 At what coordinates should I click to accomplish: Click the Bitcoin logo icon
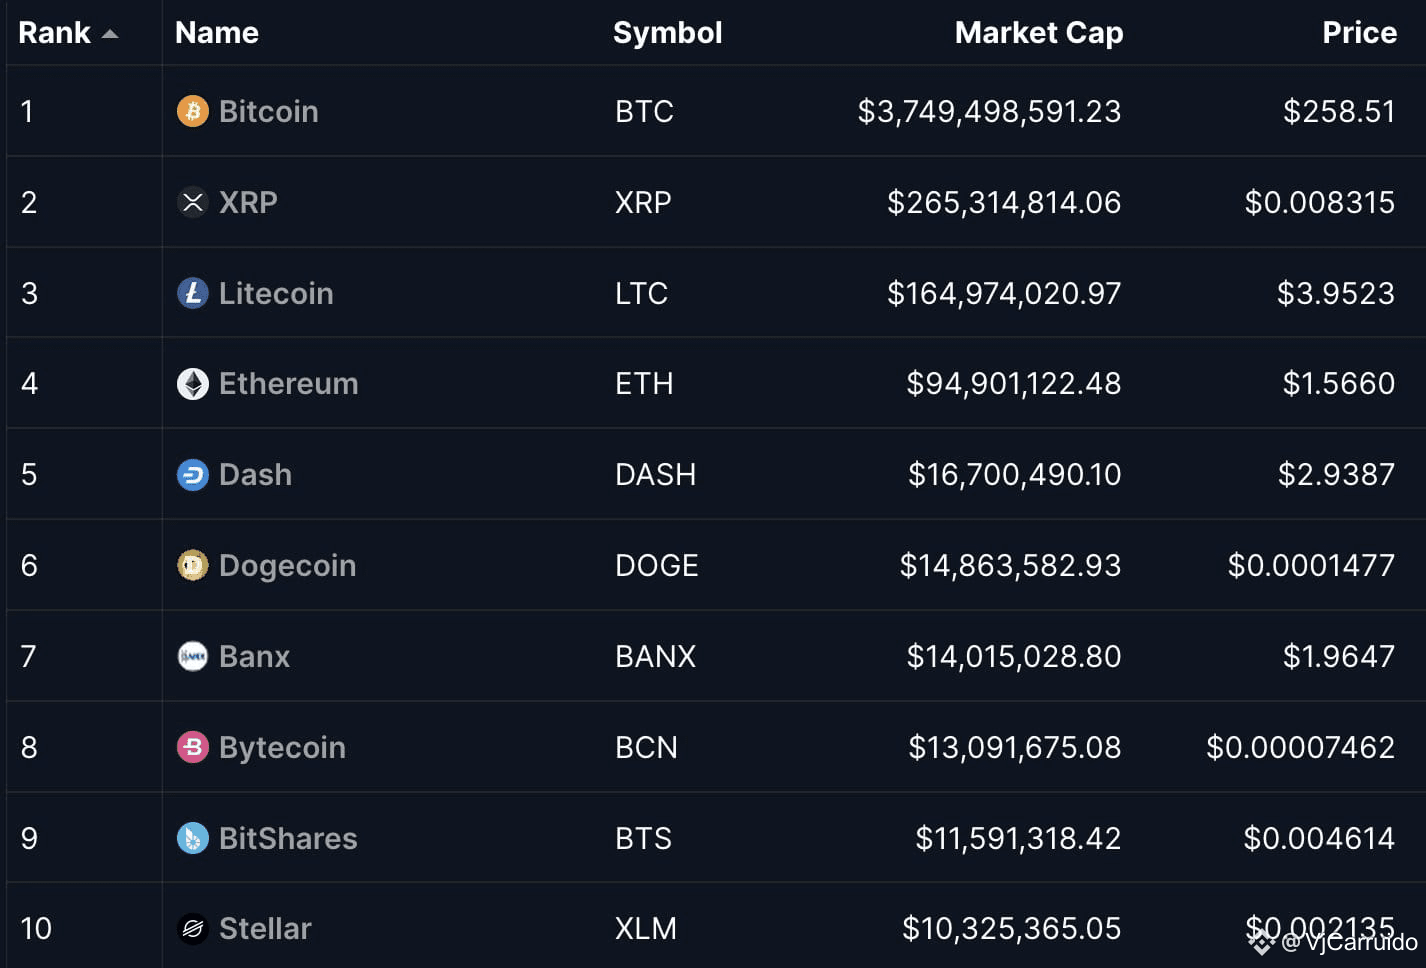pos(193,111)
